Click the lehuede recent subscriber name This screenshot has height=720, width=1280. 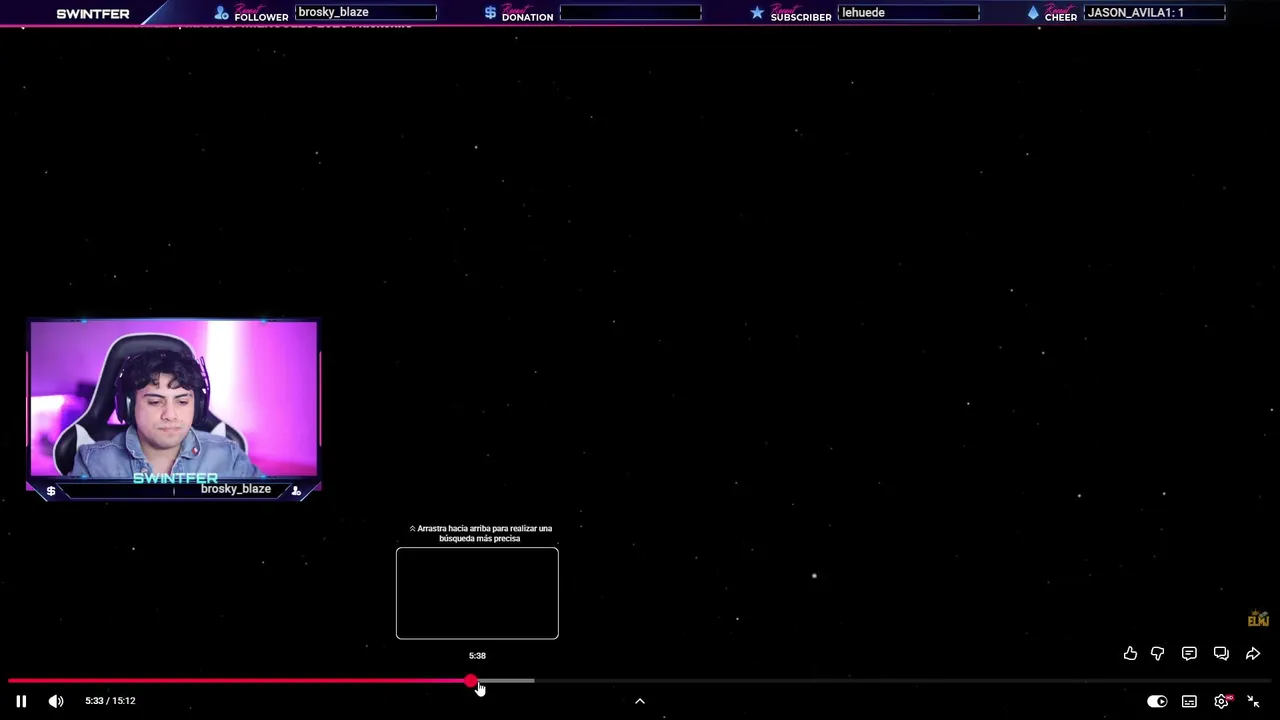coord(863,12)
